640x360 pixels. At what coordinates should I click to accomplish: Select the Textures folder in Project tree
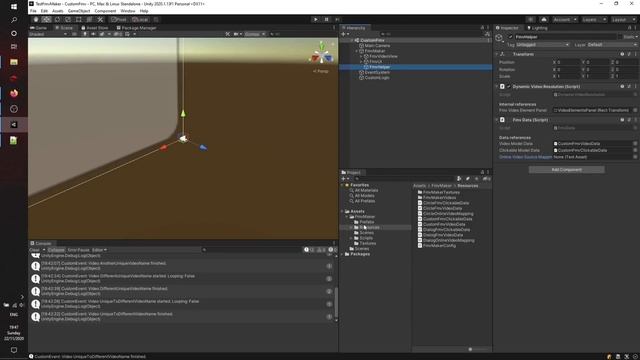tap(365, 243)
